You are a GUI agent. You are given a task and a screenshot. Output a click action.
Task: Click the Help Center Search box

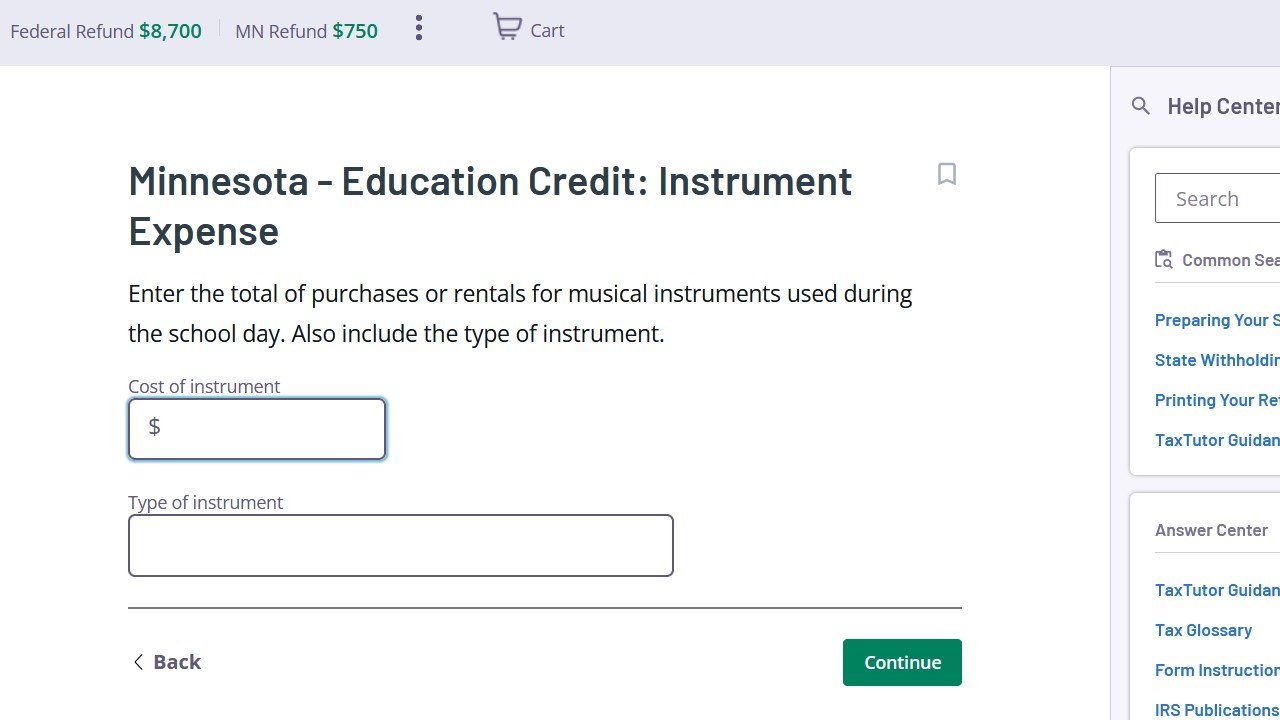1218,198
